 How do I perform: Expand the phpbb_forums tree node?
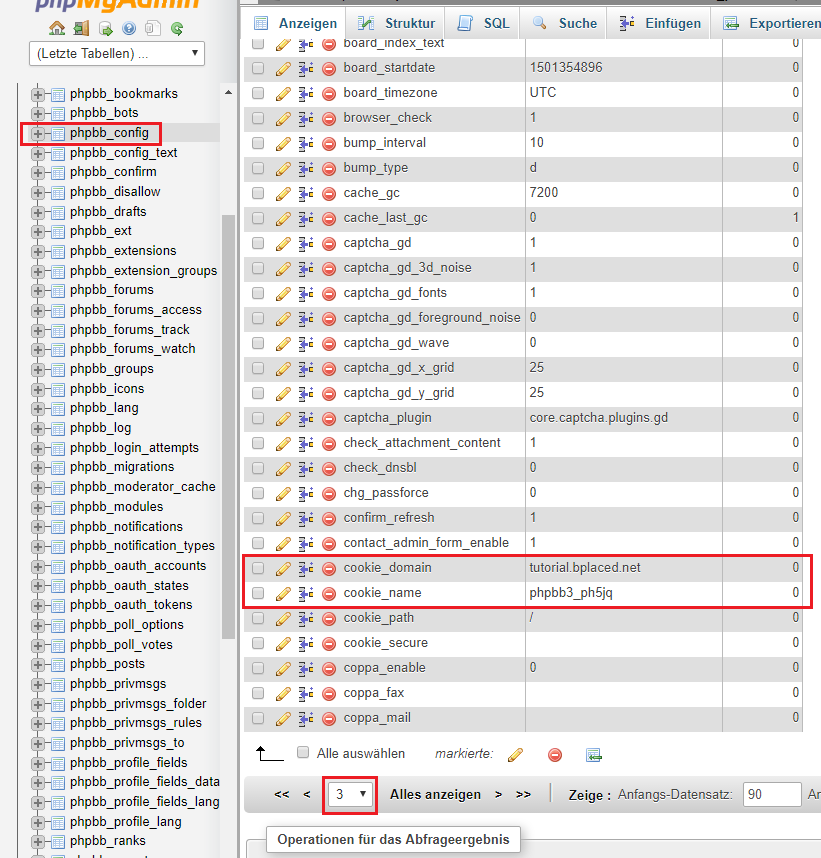click(x=39, y=290)
